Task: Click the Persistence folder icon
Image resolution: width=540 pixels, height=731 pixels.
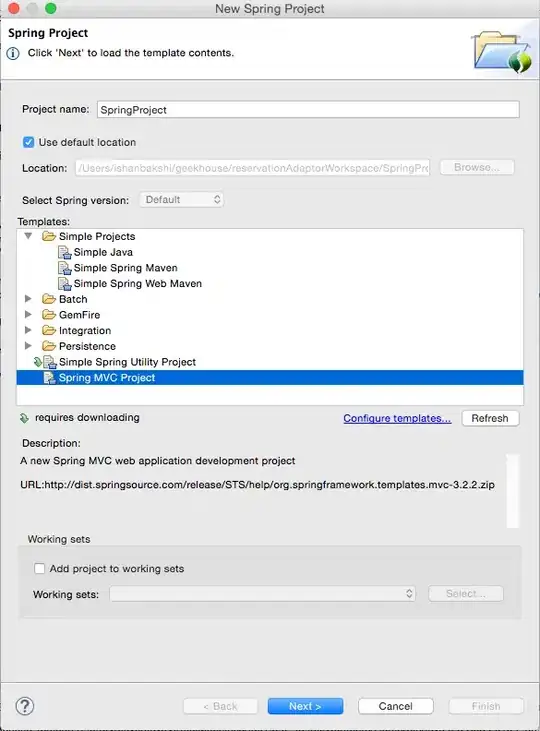Action: pos(49,346)
